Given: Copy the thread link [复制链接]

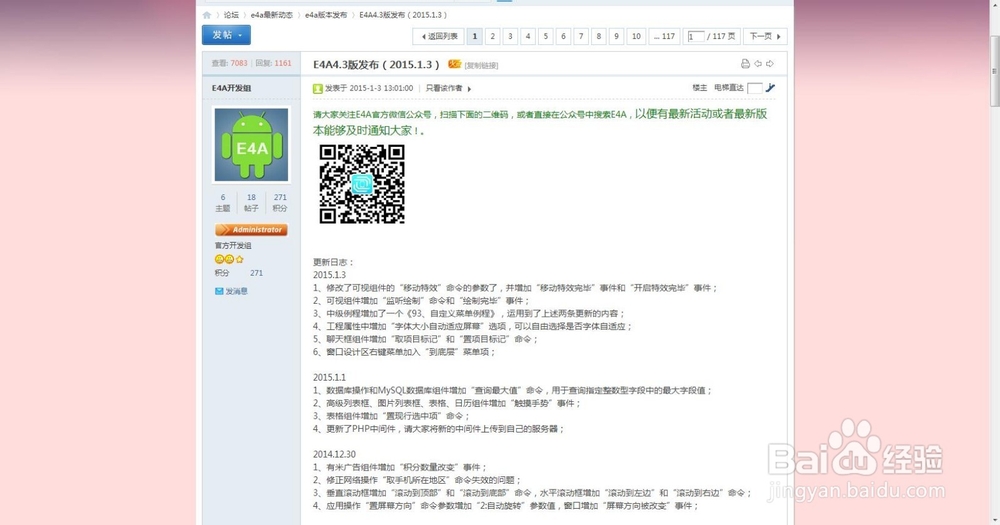Looking at the screenshot, I should pyautogui.click(x=481, y=65).
